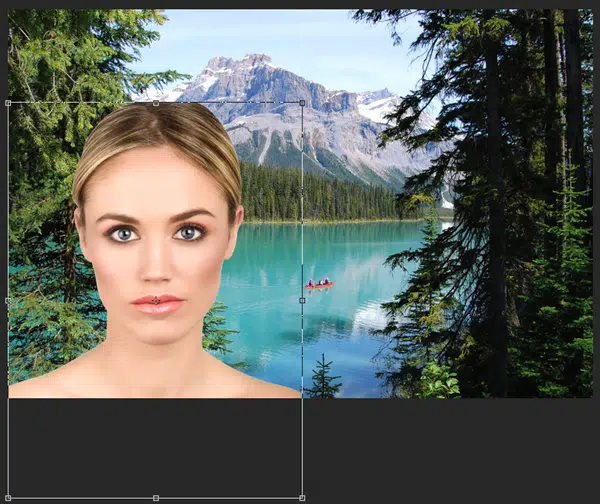Click the top-left transform corner handle
600x504 pixels.
click(x=8, y=102)
